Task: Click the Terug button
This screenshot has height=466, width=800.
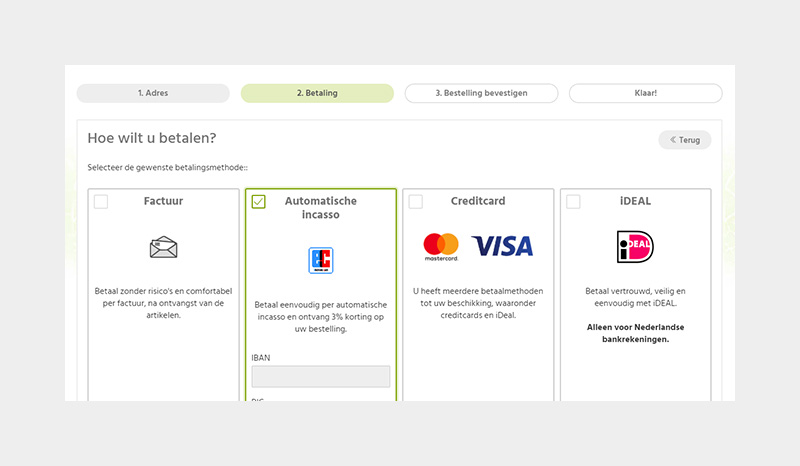Action: (685, 140)
